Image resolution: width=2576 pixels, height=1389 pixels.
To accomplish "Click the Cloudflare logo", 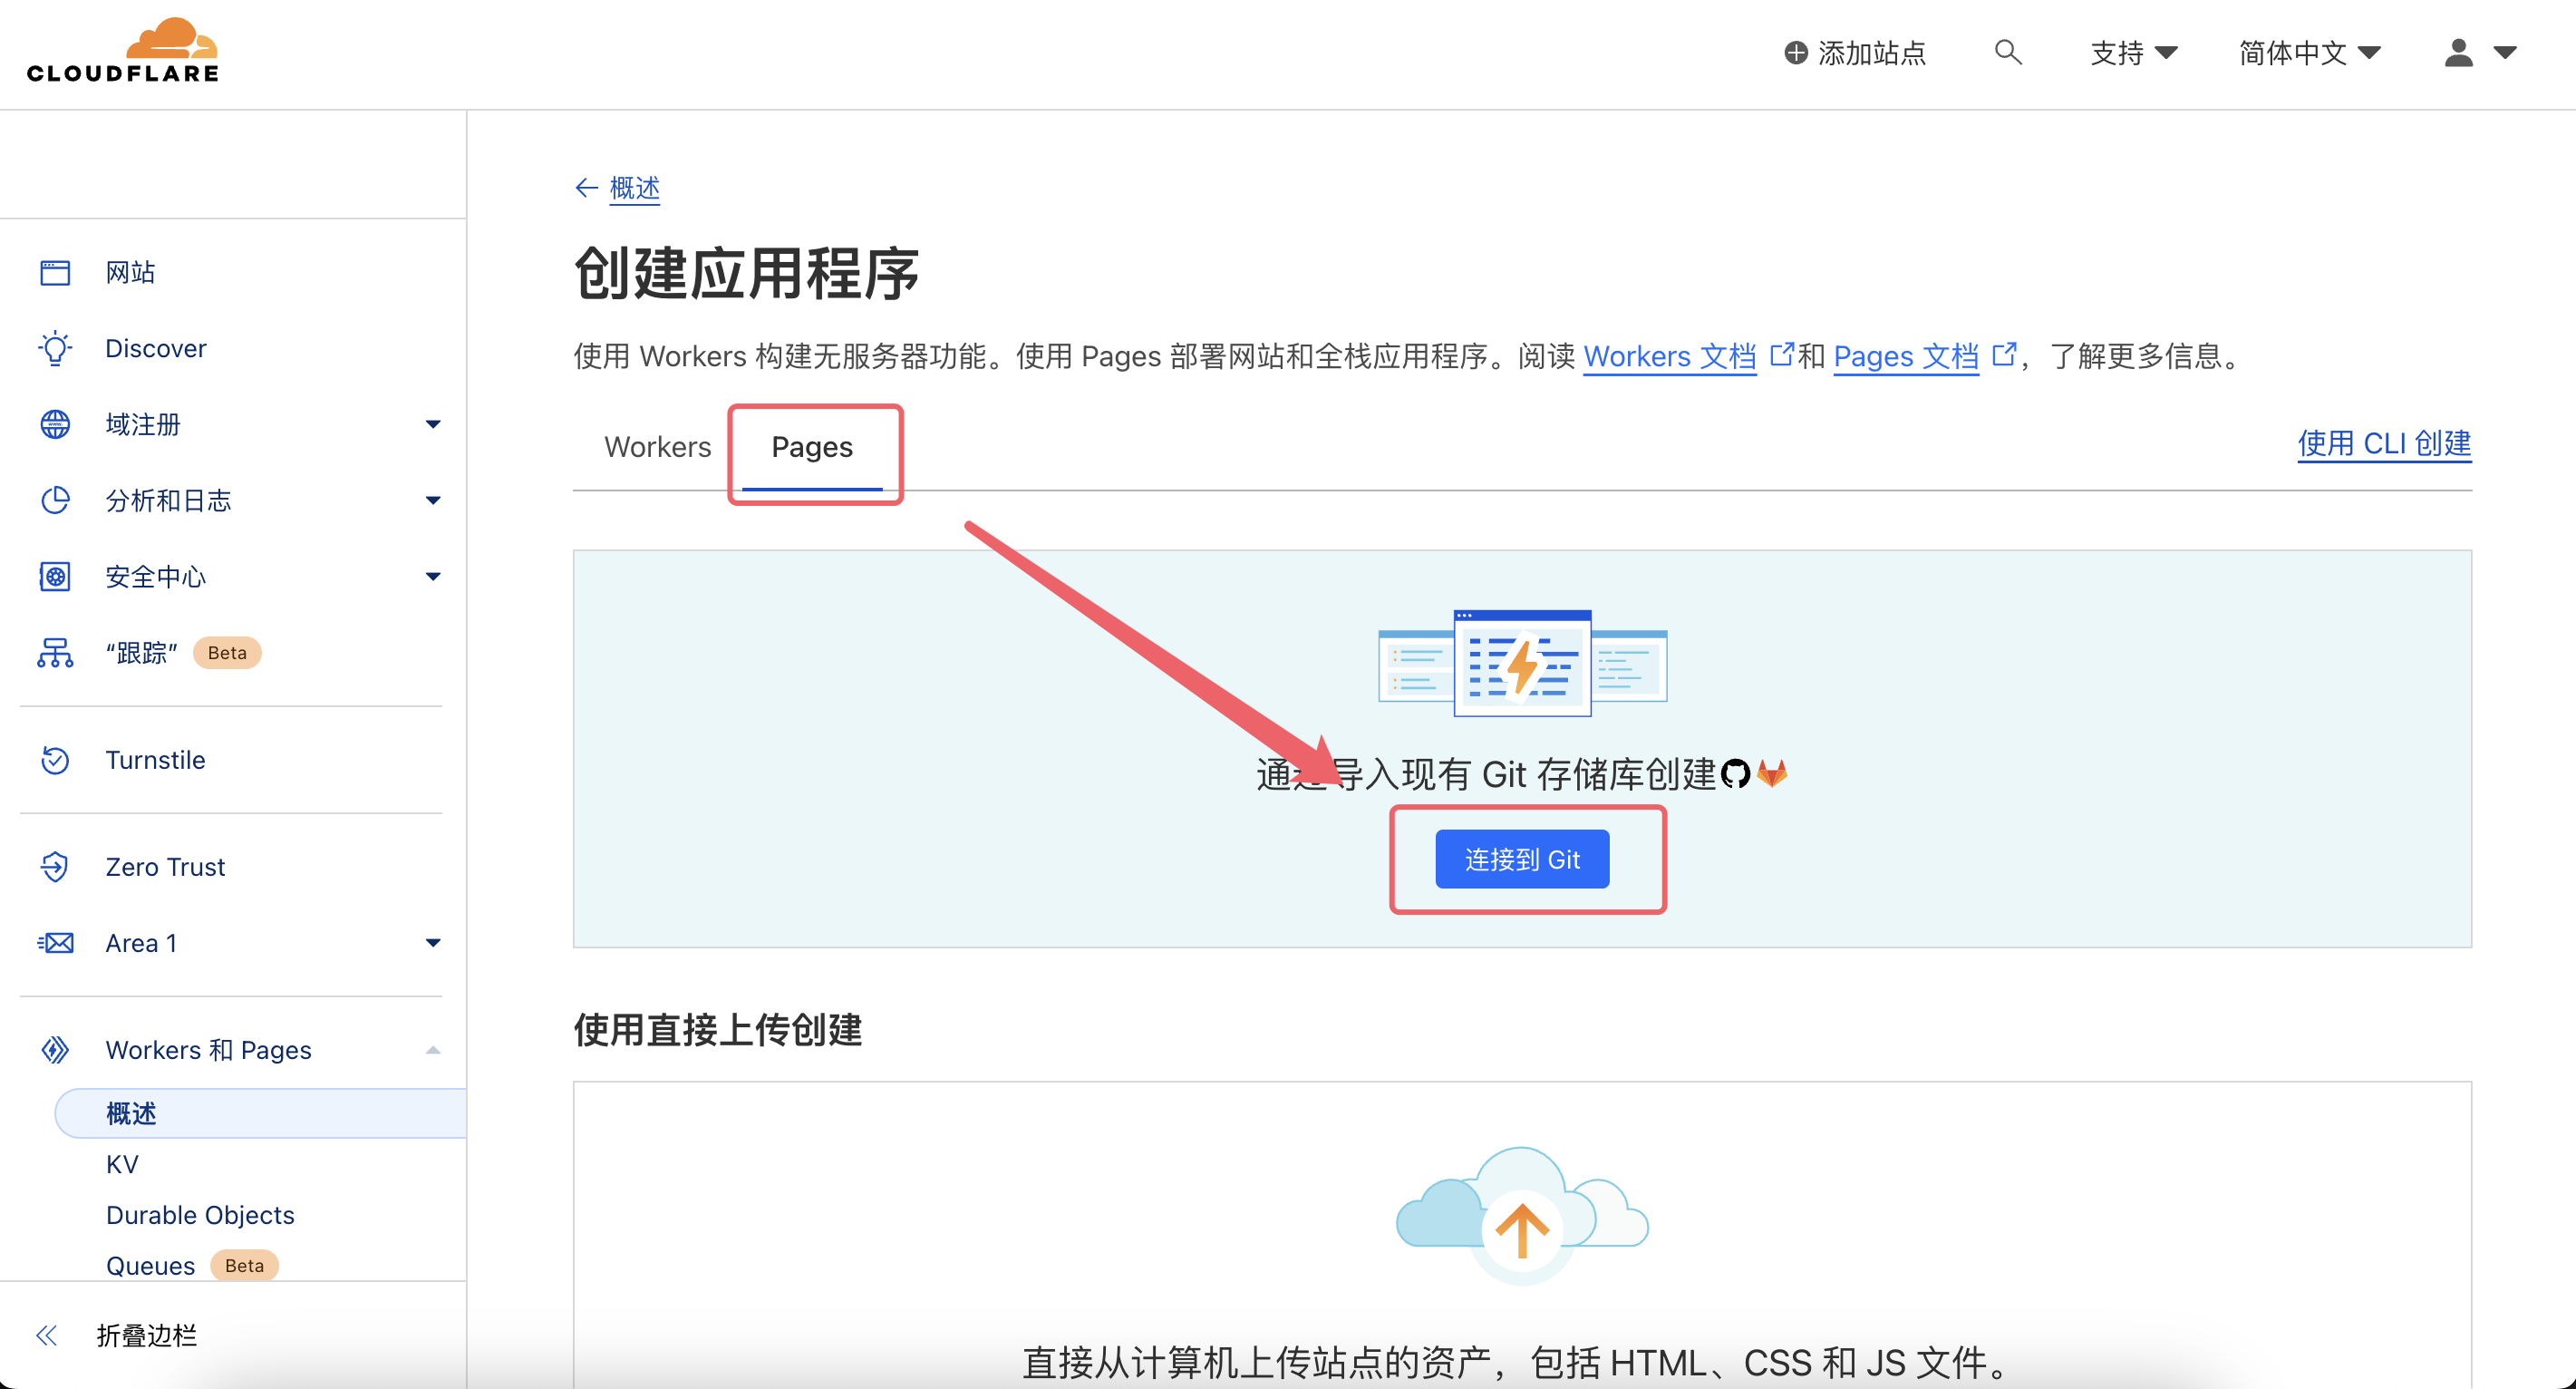I will tap(122, 50).
